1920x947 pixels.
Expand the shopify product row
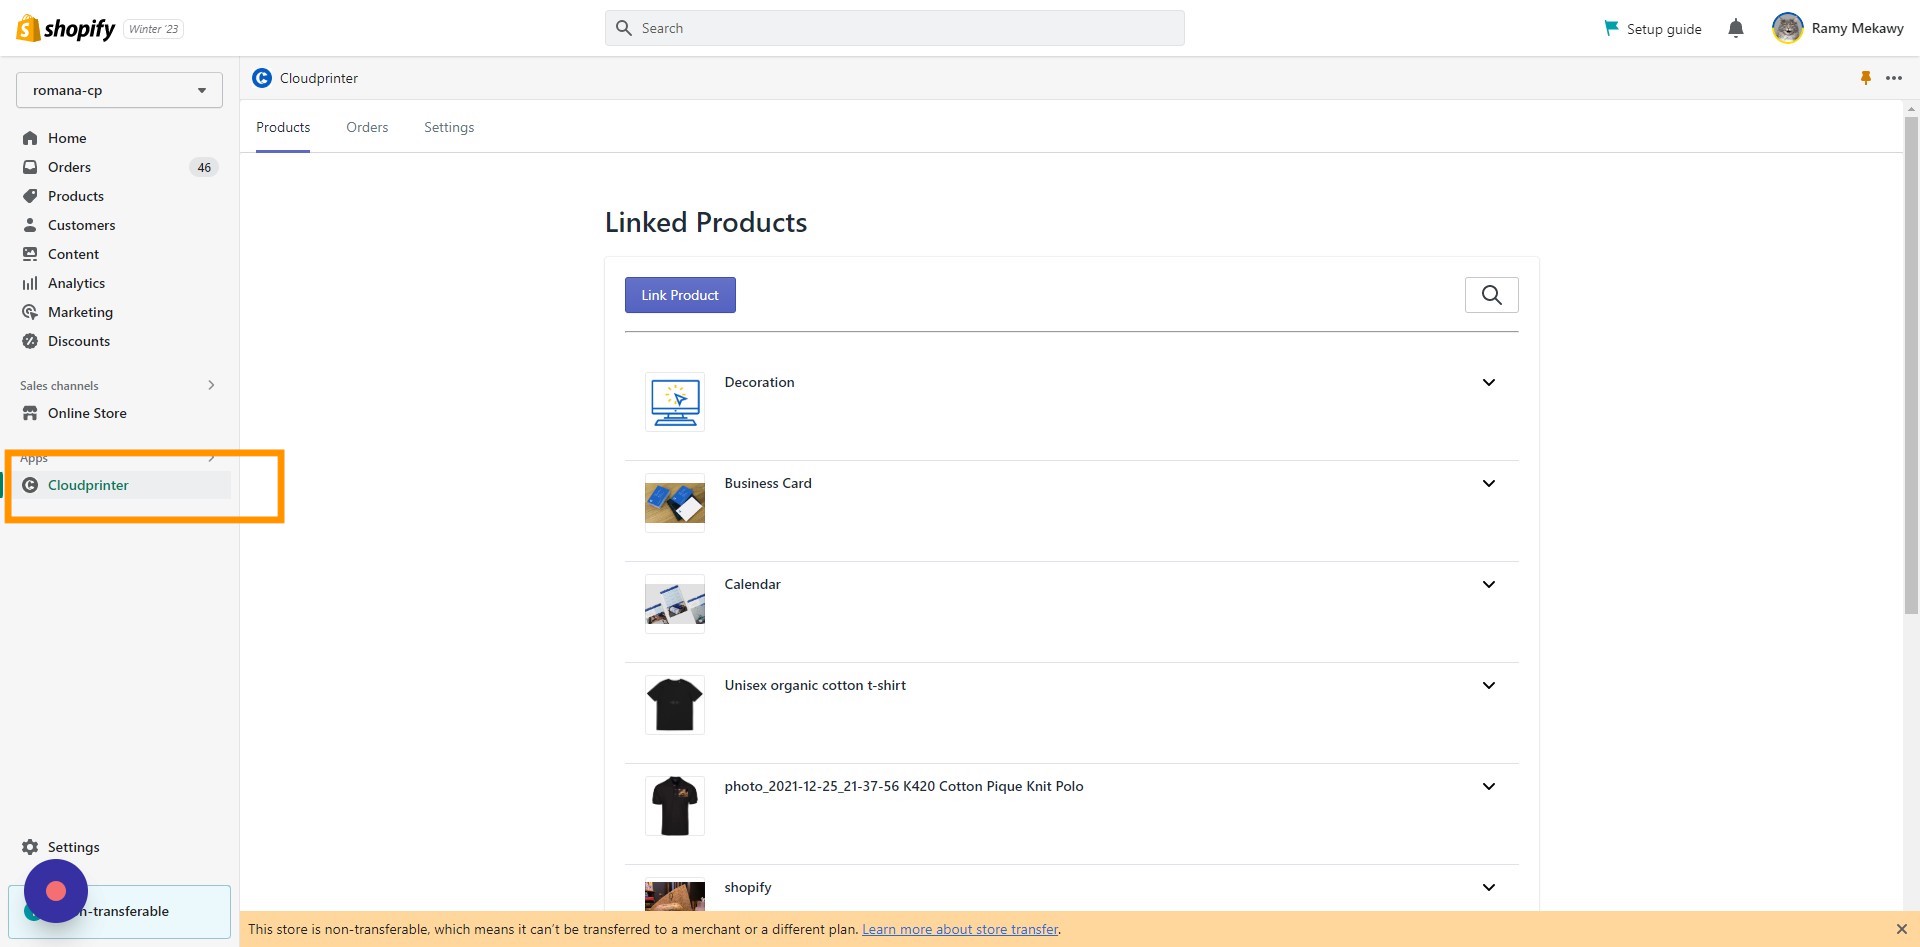tap(1489, 887)
